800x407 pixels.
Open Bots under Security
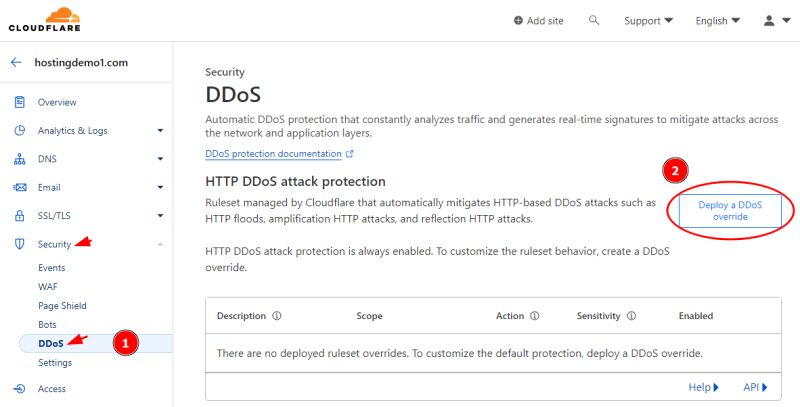(x=47, y=324)
